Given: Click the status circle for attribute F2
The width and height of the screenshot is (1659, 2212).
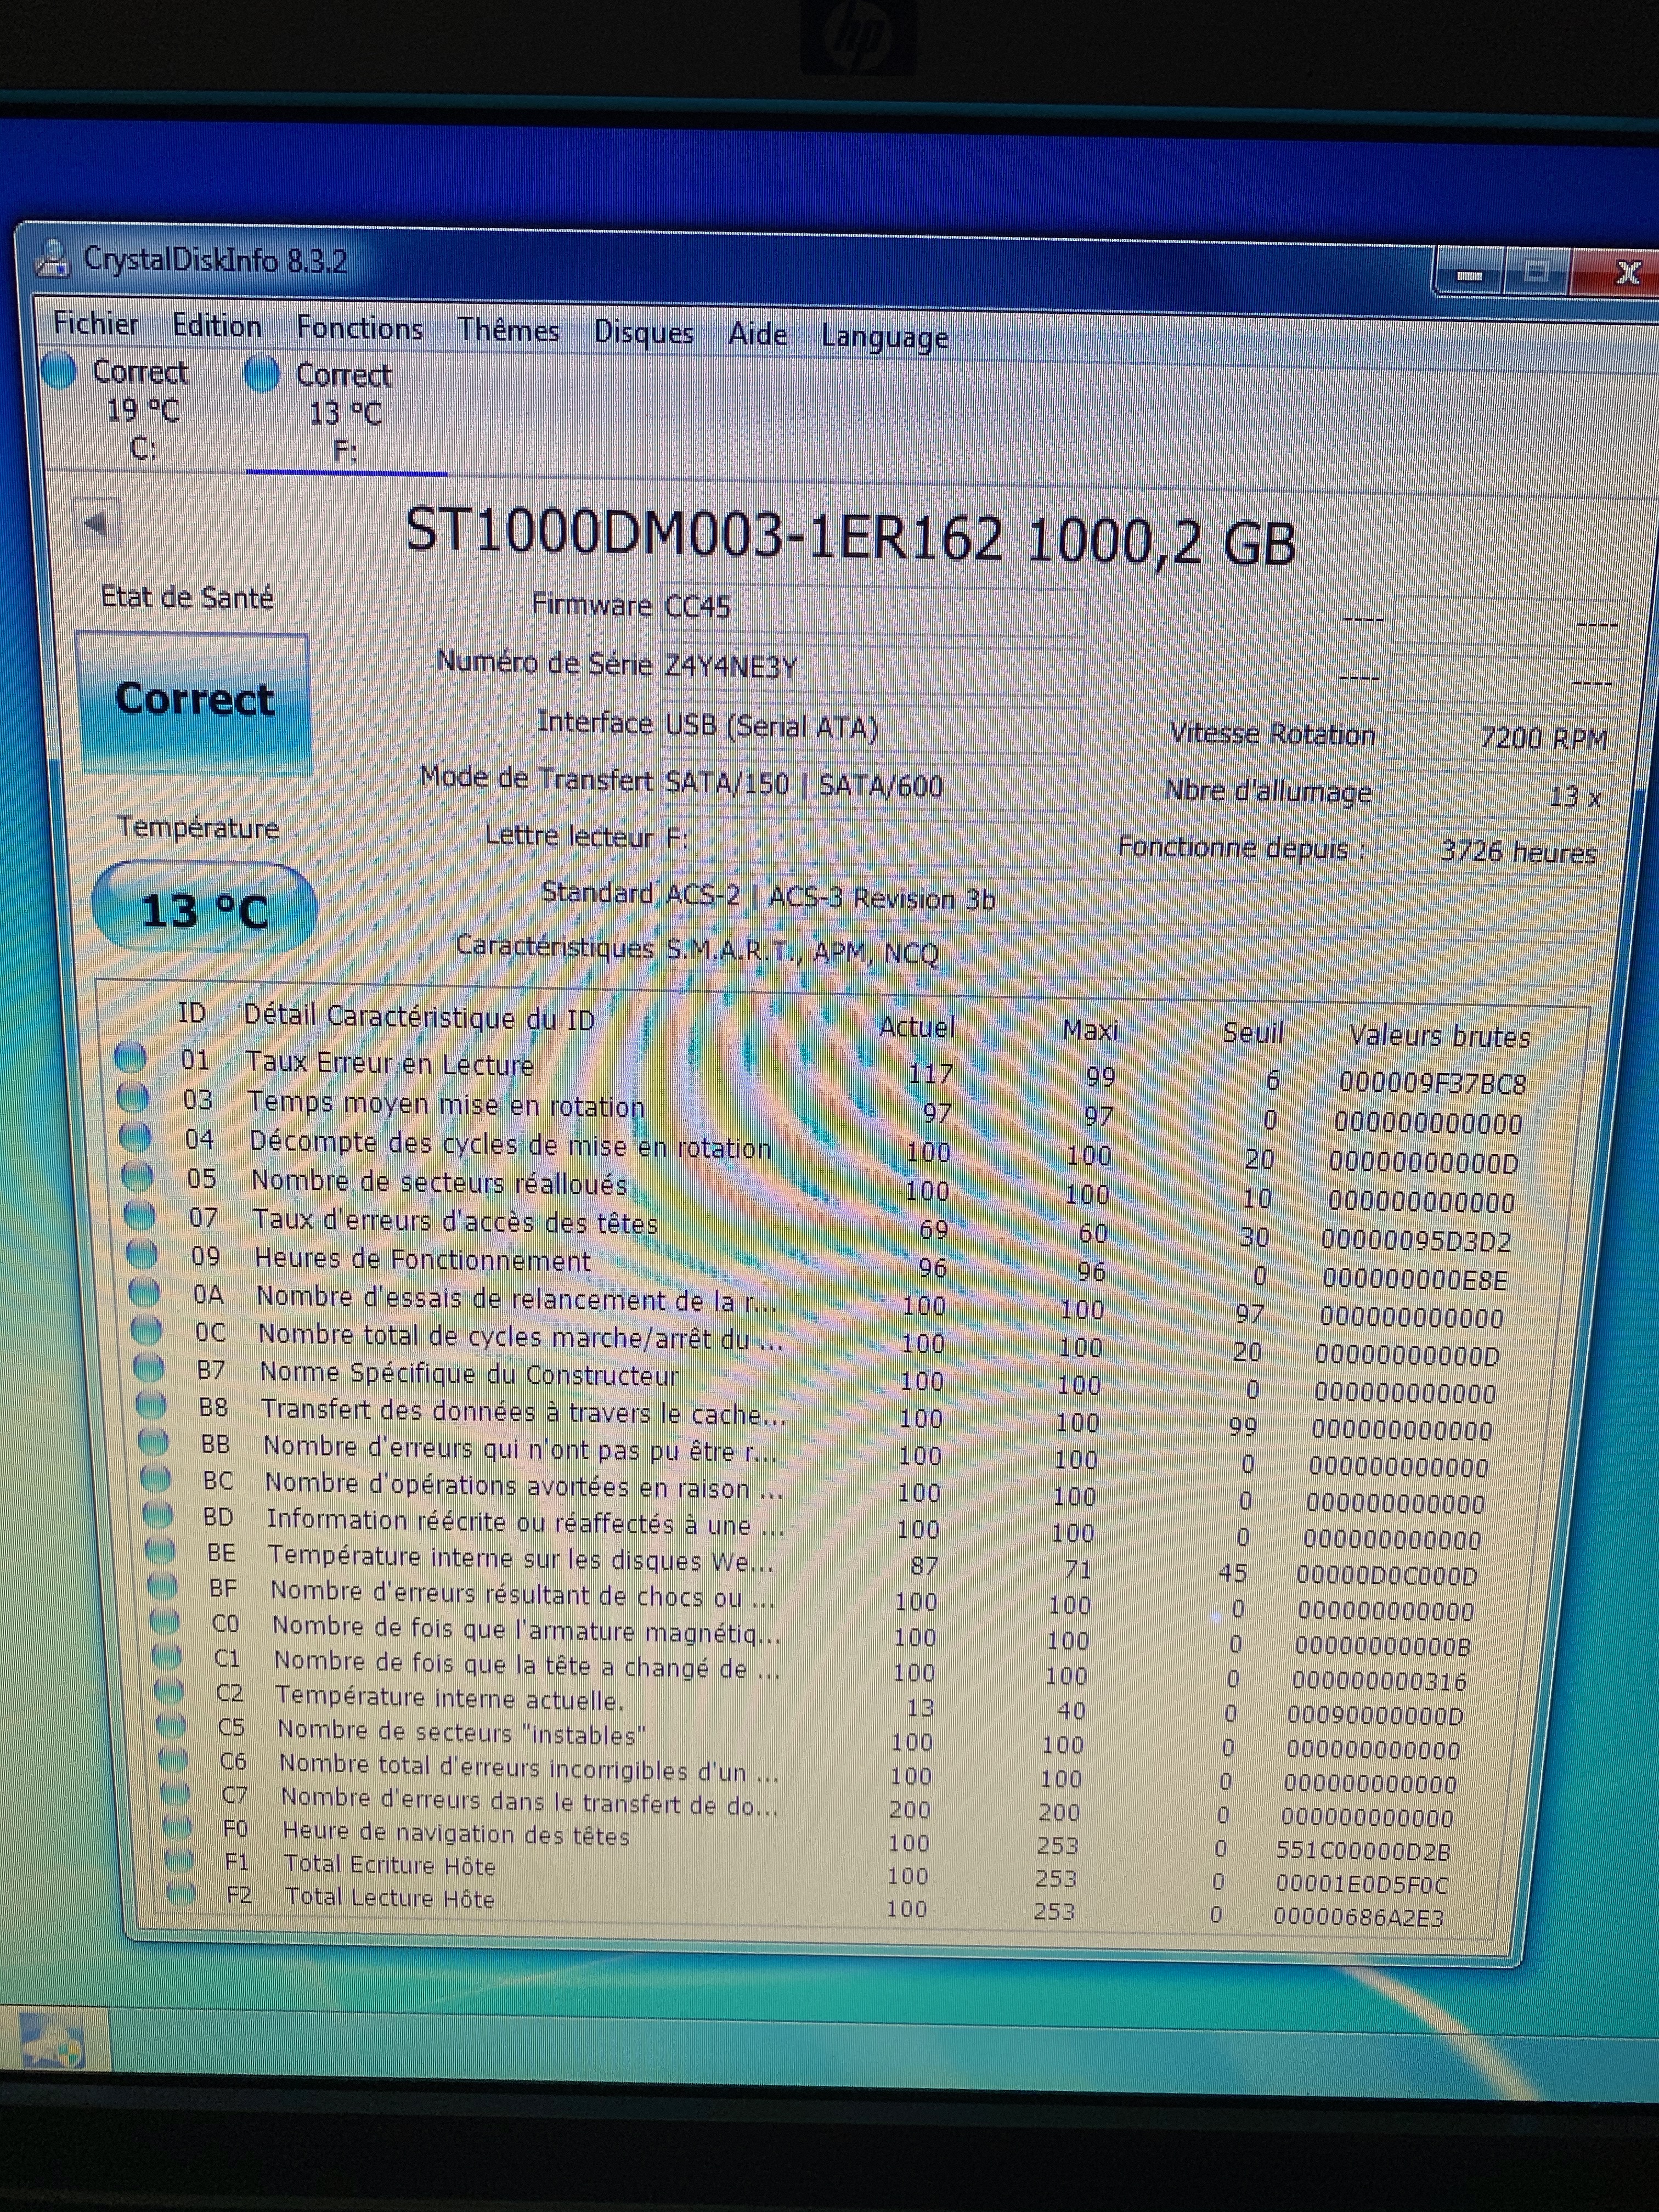Looking at the screenshot, I should click(x=181, y=1893).
